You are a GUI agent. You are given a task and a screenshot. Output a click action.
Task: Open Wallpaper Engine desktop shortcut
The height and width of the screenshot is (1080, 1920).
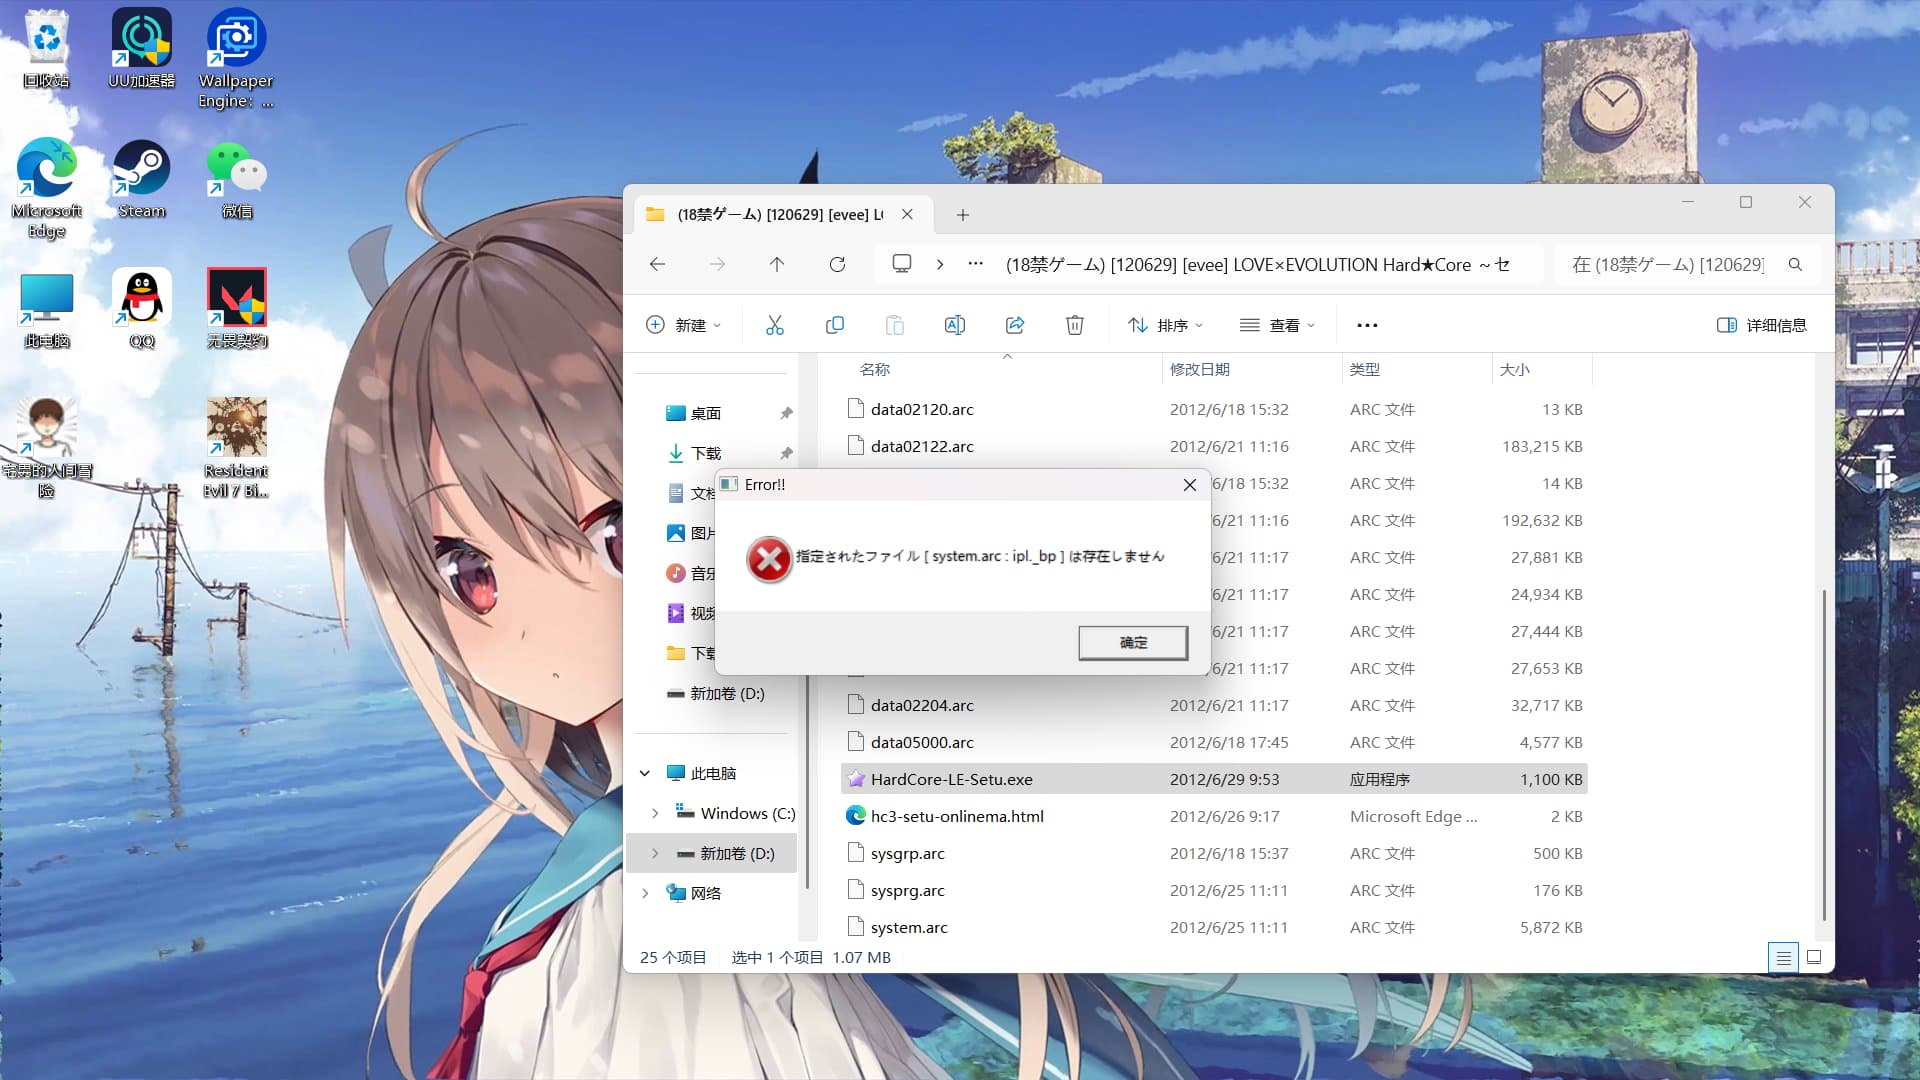tap(236, 58)
